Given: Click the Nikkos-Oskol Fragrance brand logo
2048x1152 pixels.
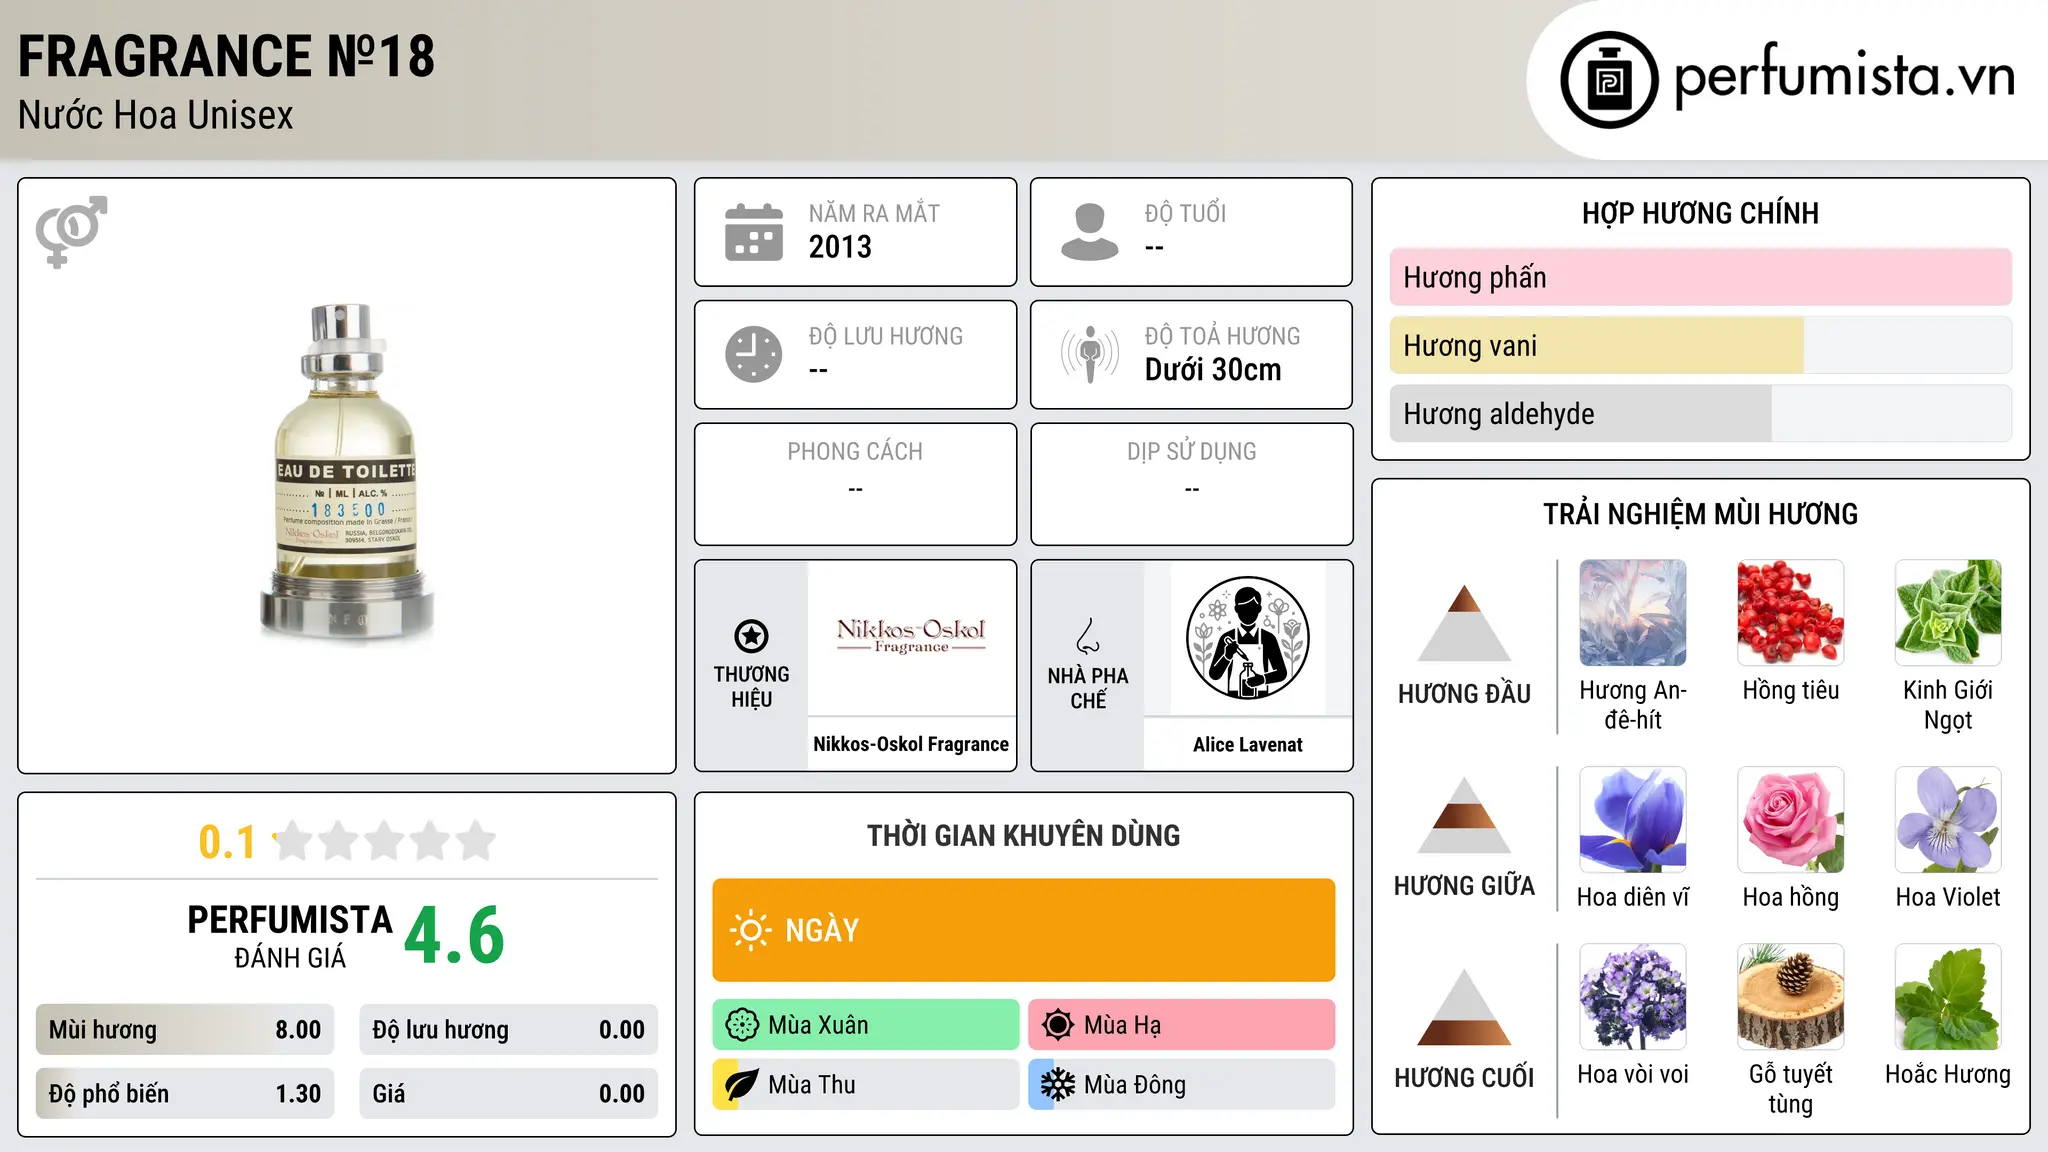Looking at the screenshot, I should tap(911, 636).
